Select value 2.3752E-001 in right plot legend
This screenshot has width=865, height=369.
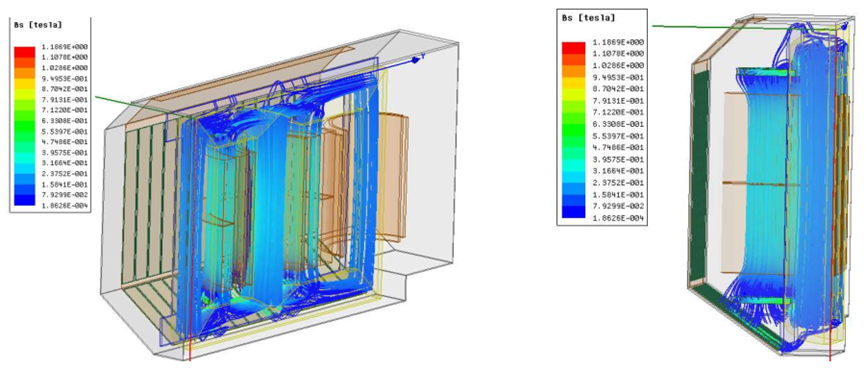618,183
